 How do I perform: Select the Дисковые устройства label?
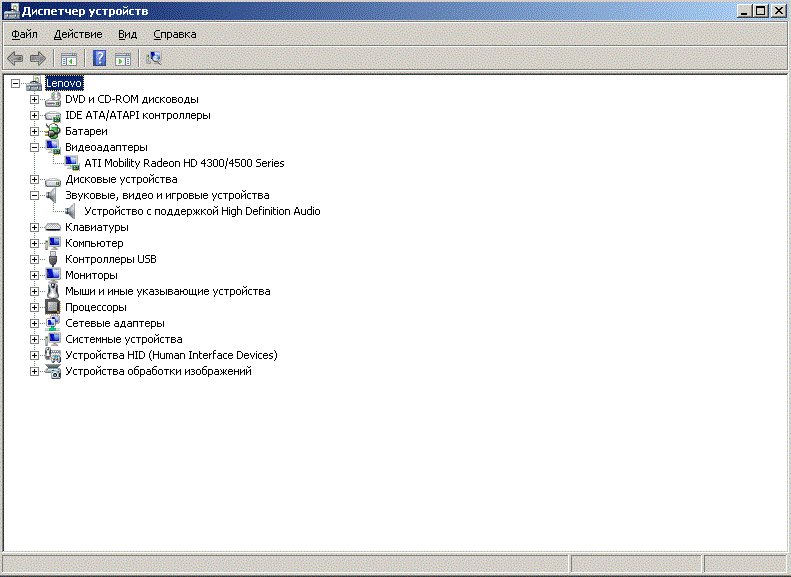[121, 180]
